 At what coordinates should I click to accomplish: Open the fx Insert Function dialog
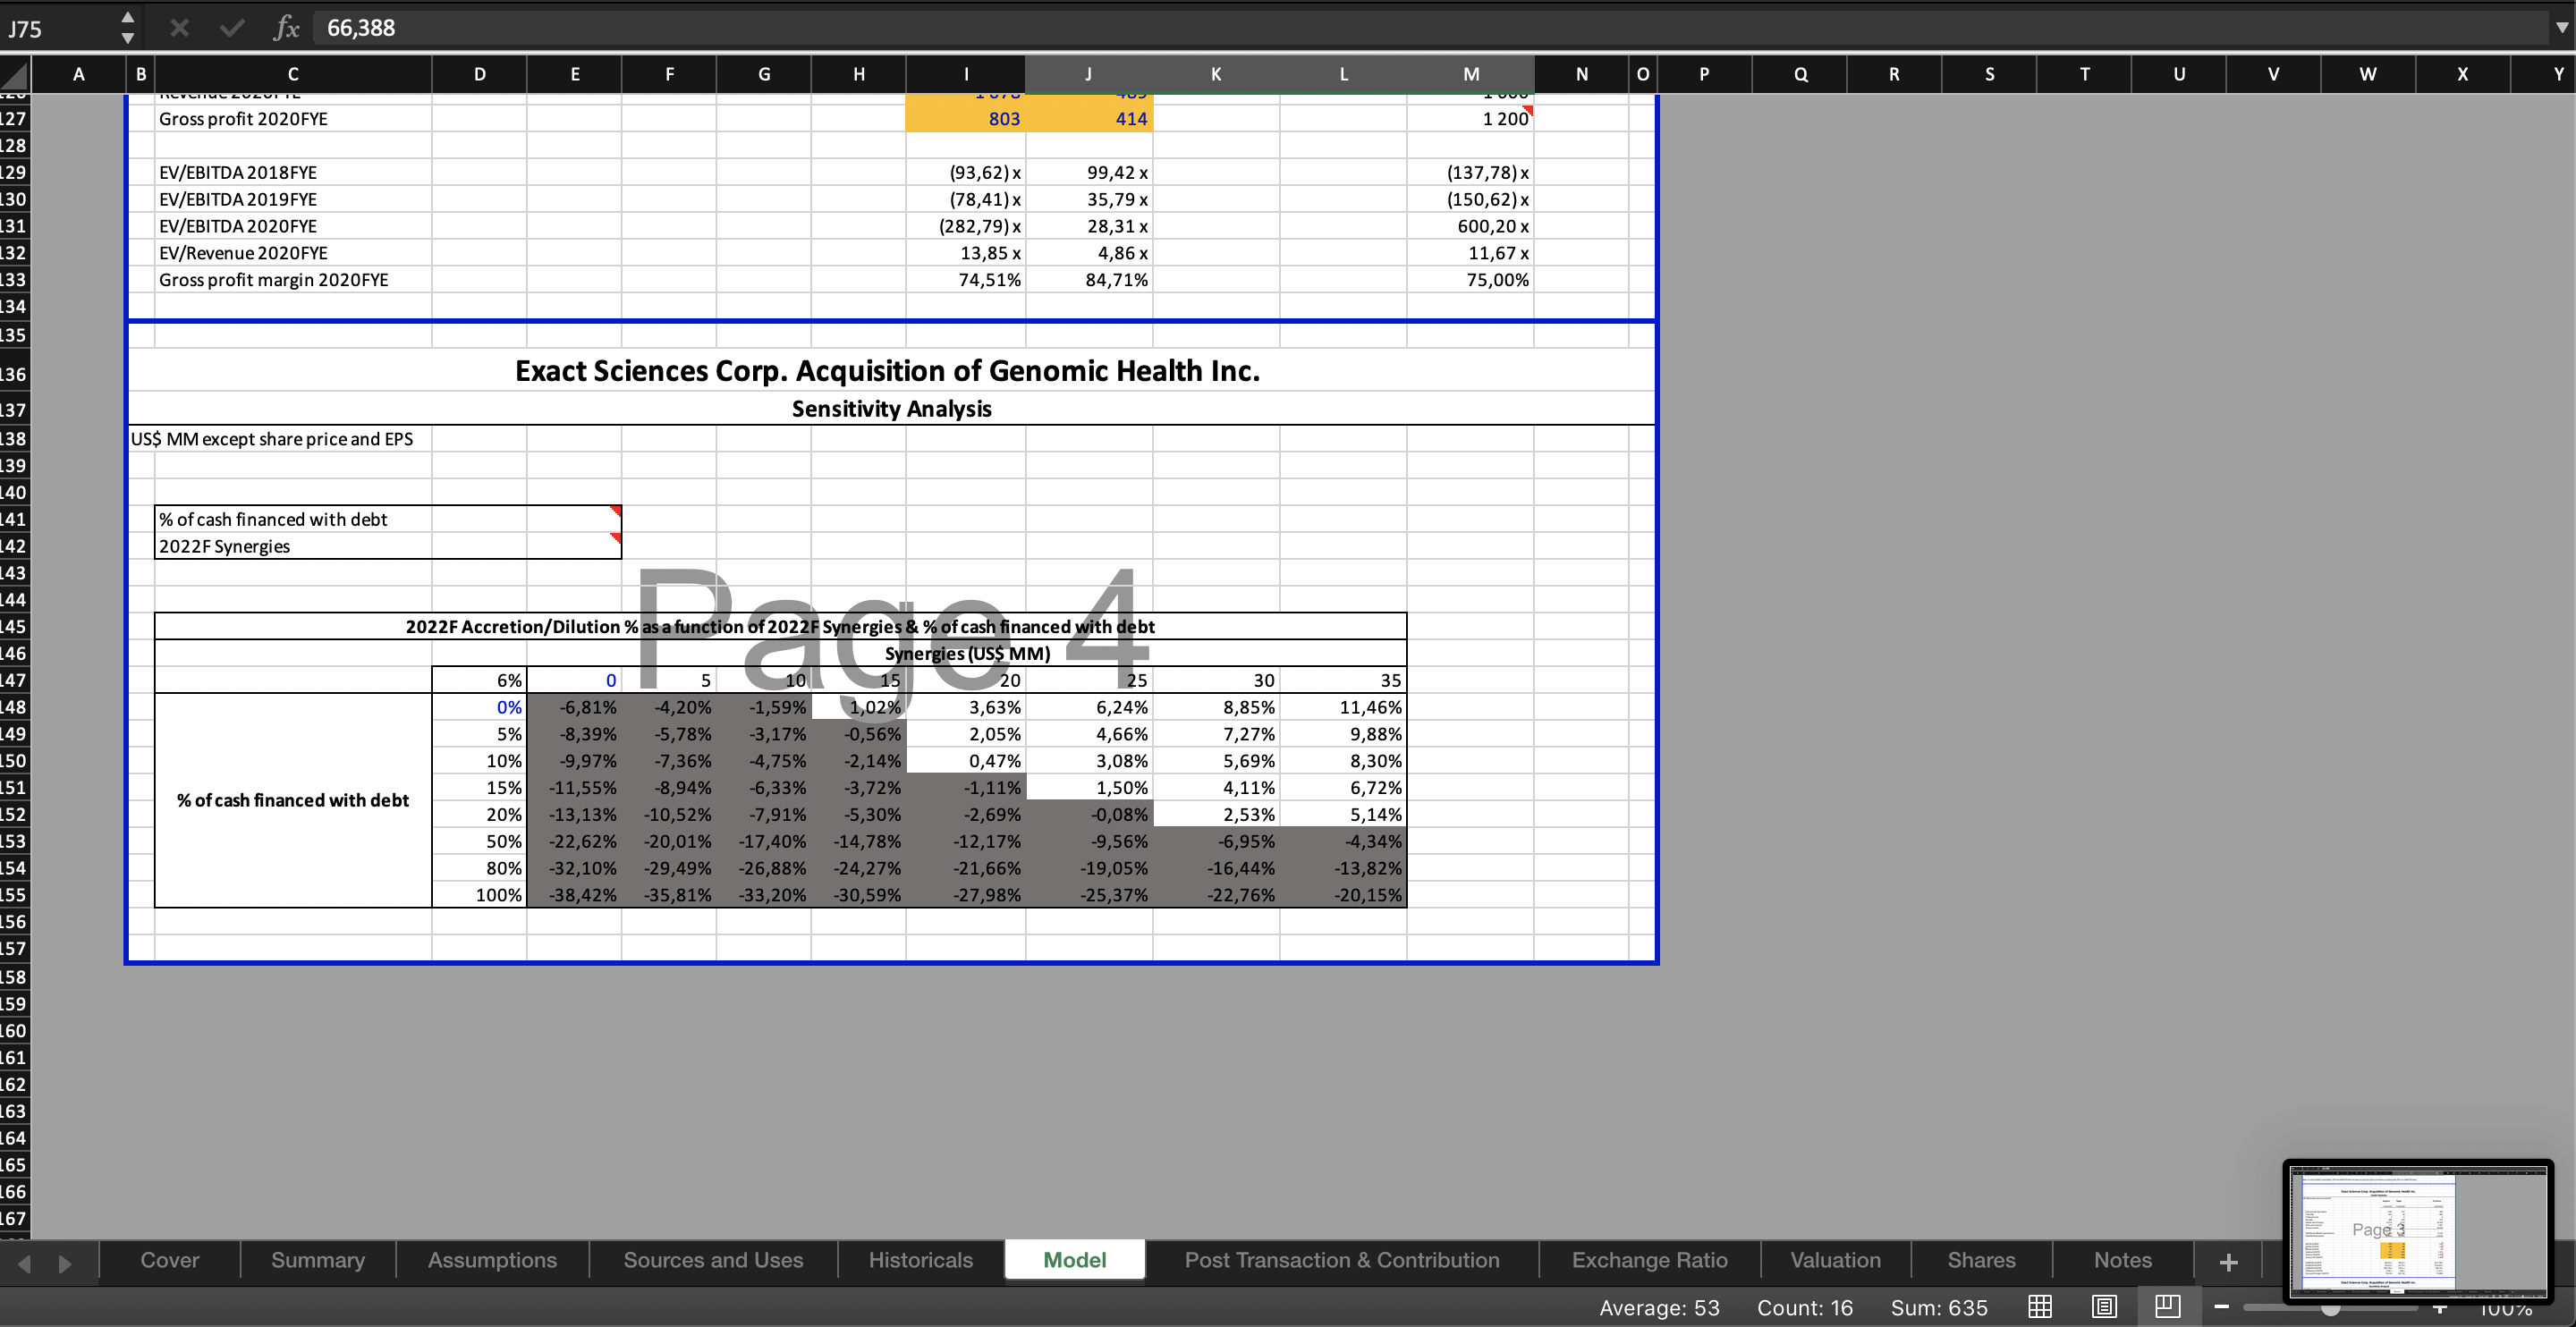click(286, 28)
